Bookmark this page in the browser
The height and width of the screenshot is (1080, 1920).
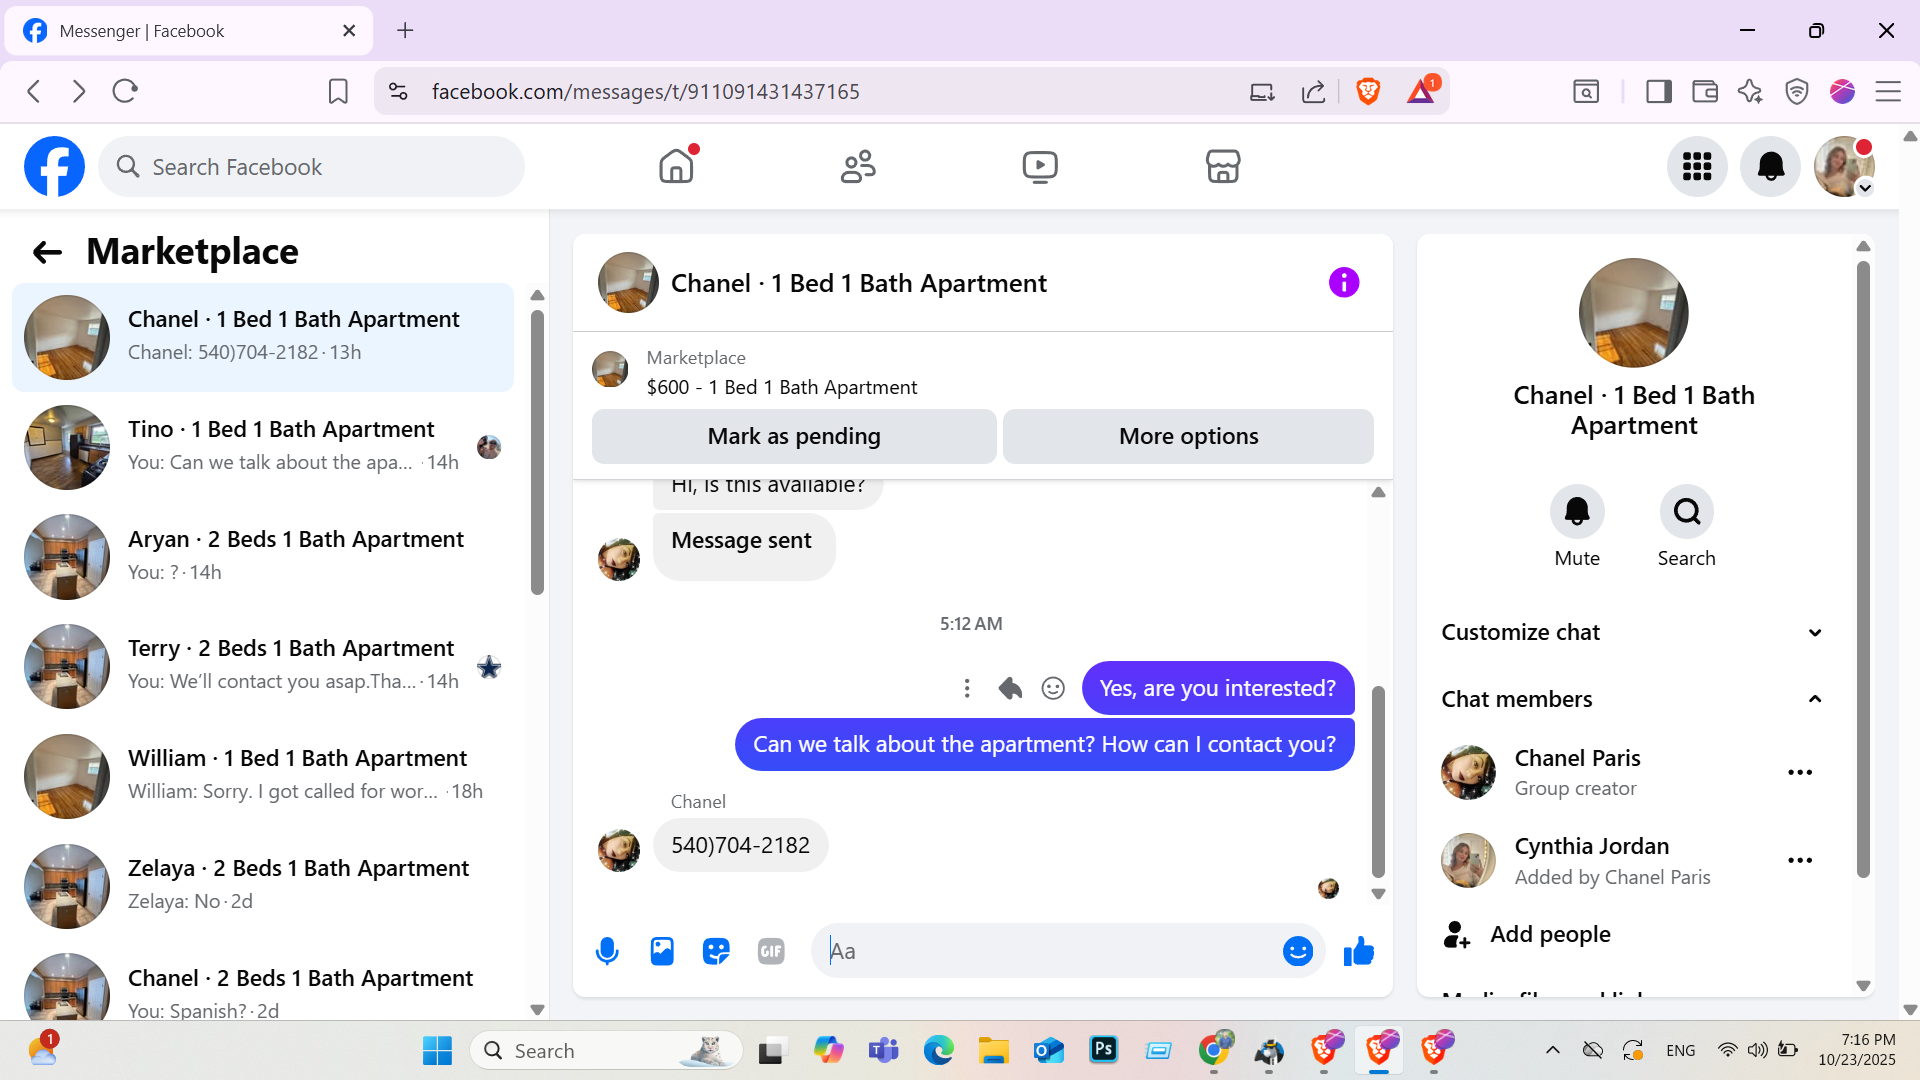point(338,92)
